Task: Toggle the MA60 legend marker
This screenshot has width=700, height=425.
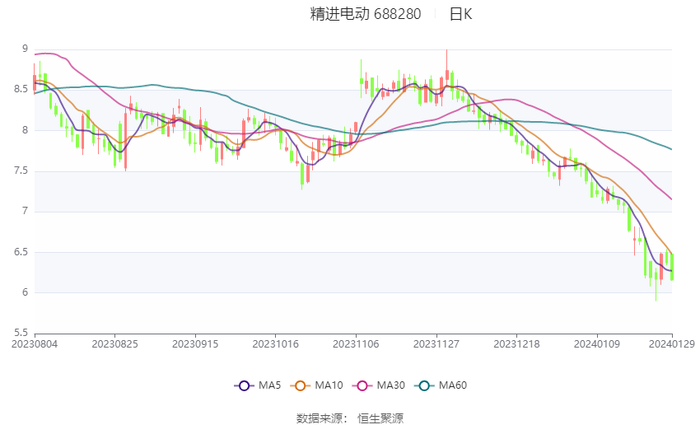Action: tap(425, 386)
